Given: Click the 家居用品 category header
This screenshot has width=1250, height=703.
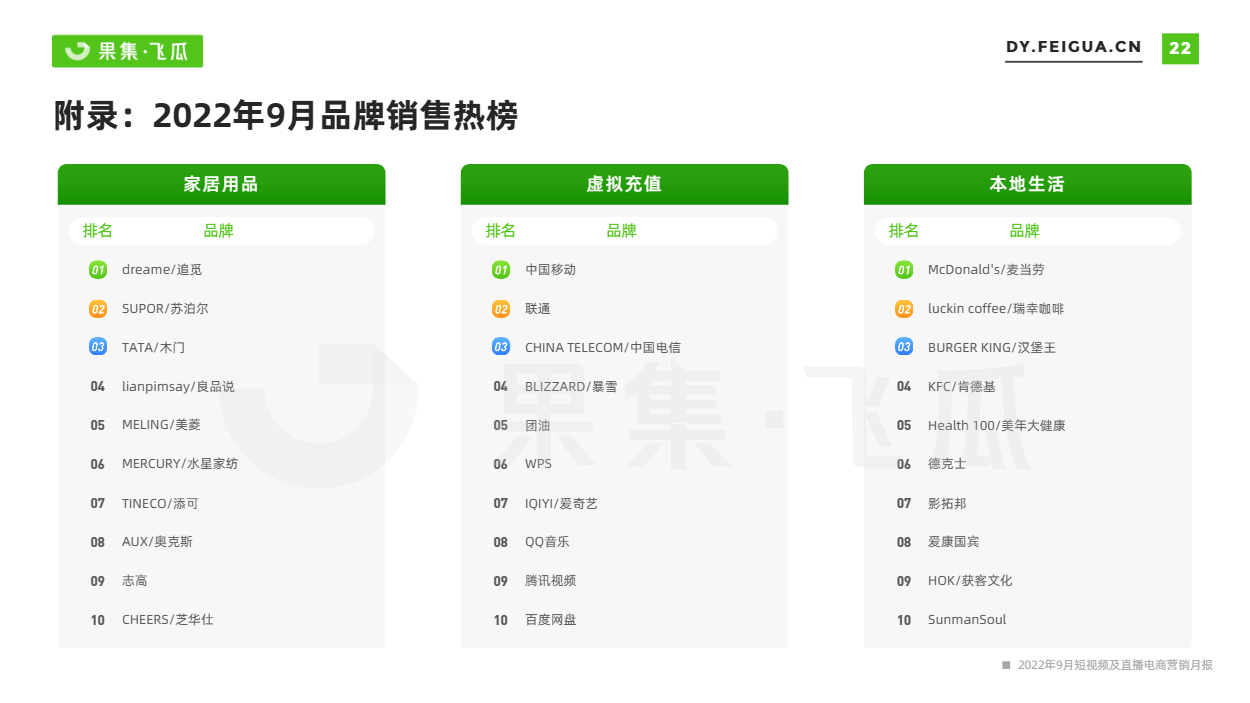Looking at the screenshot, I should [x=221, y=184].
